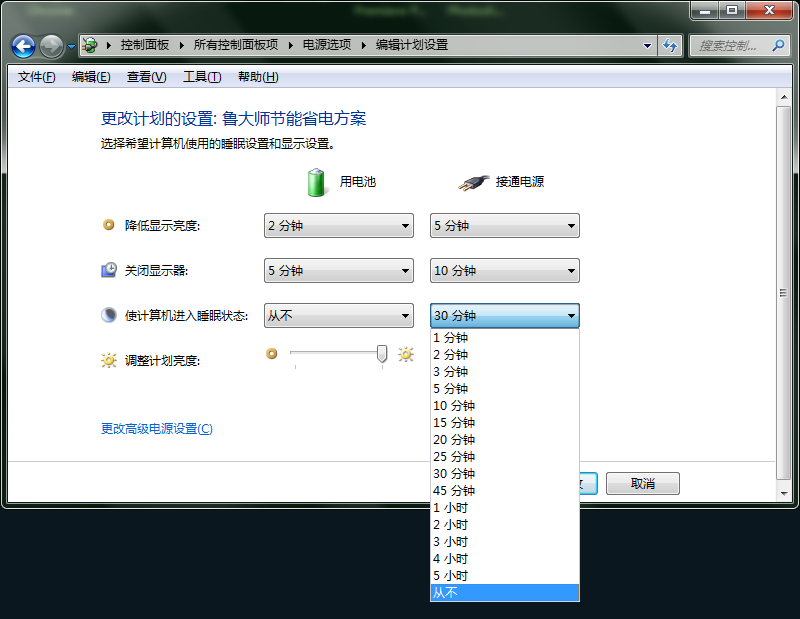The image size is (800, 619).
Task: Open the address bar history dropdown arrow
Action: (x=646, y=46)
